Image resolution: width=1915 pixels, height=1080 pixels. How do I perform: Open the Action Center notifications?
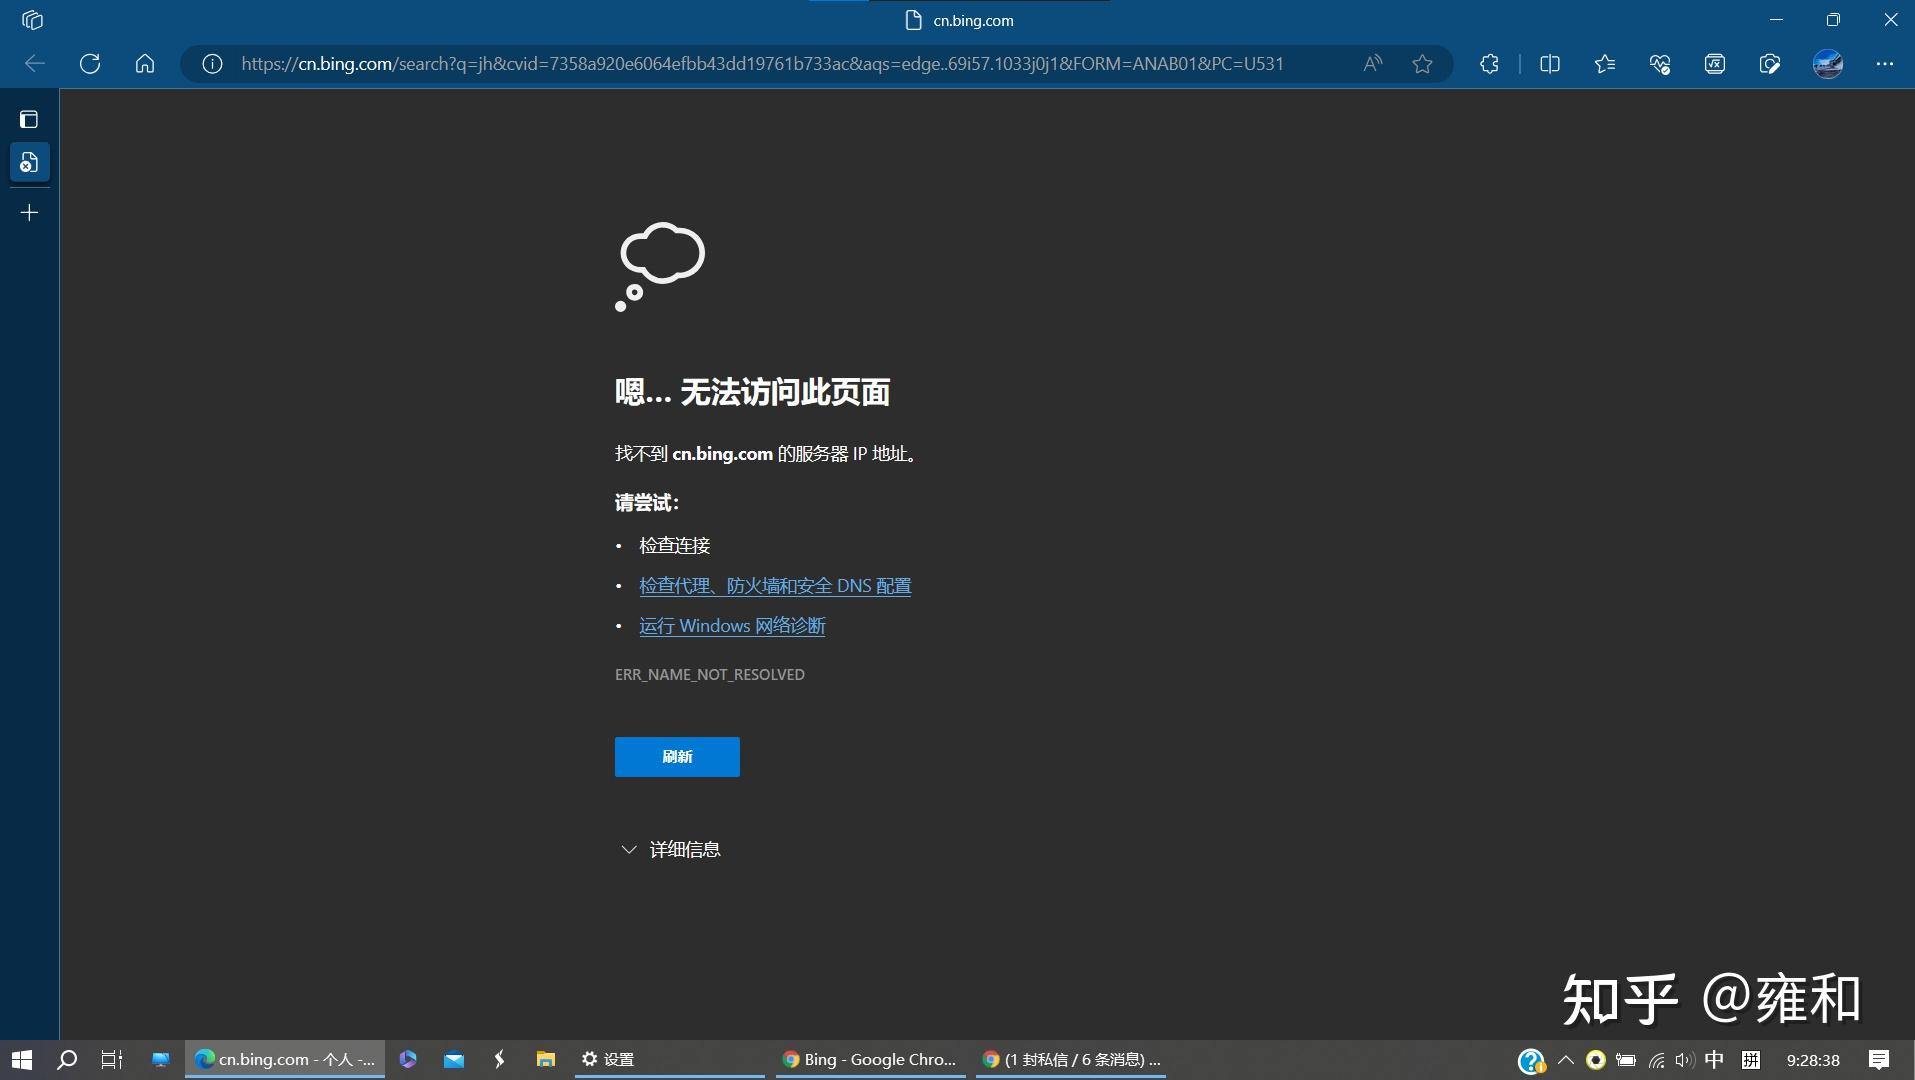pyautogui.click(x=1879, y=1060)
